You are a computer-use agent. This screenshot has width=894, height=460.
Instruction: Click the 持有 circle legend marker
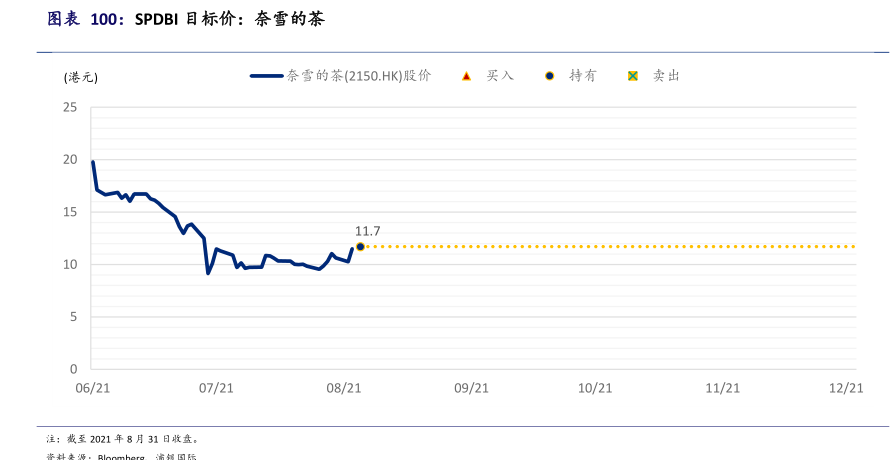pyautogui.click(x=549, y=76)
